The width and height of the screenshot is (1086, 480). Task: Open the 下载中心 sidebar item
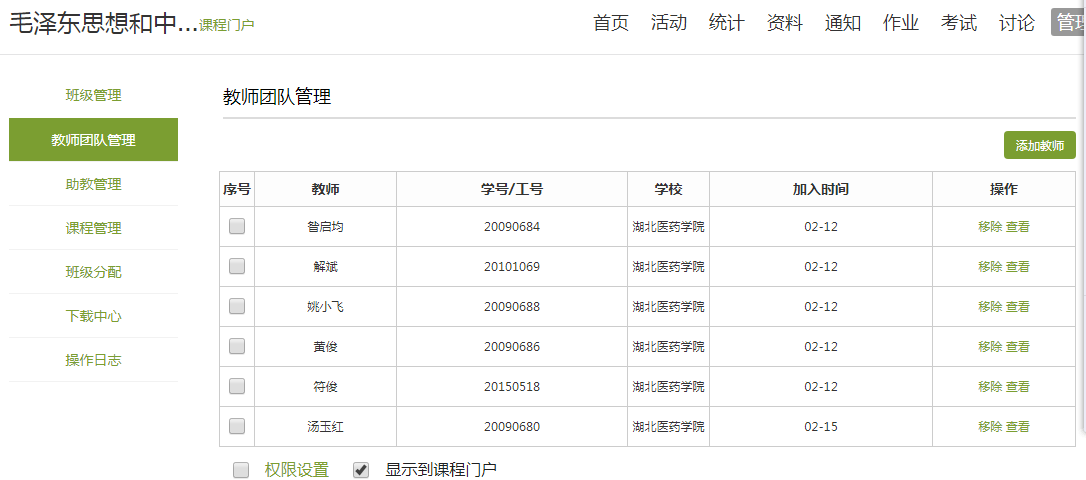[93, 316]
